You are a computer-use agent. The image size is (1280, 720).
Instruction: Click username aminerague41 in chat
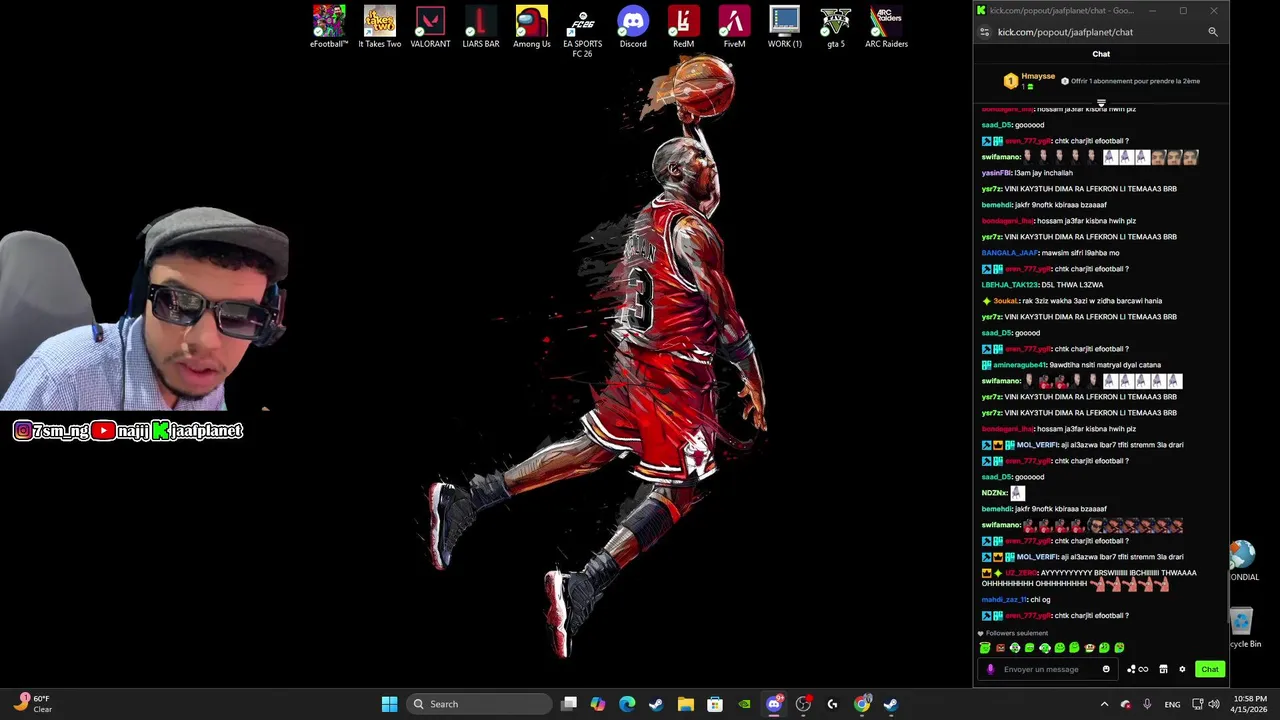coord(1020,365)
